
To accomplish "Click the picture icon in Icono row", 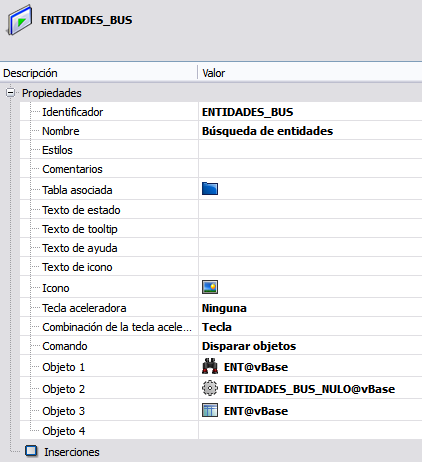I will [x=210, y=287].
